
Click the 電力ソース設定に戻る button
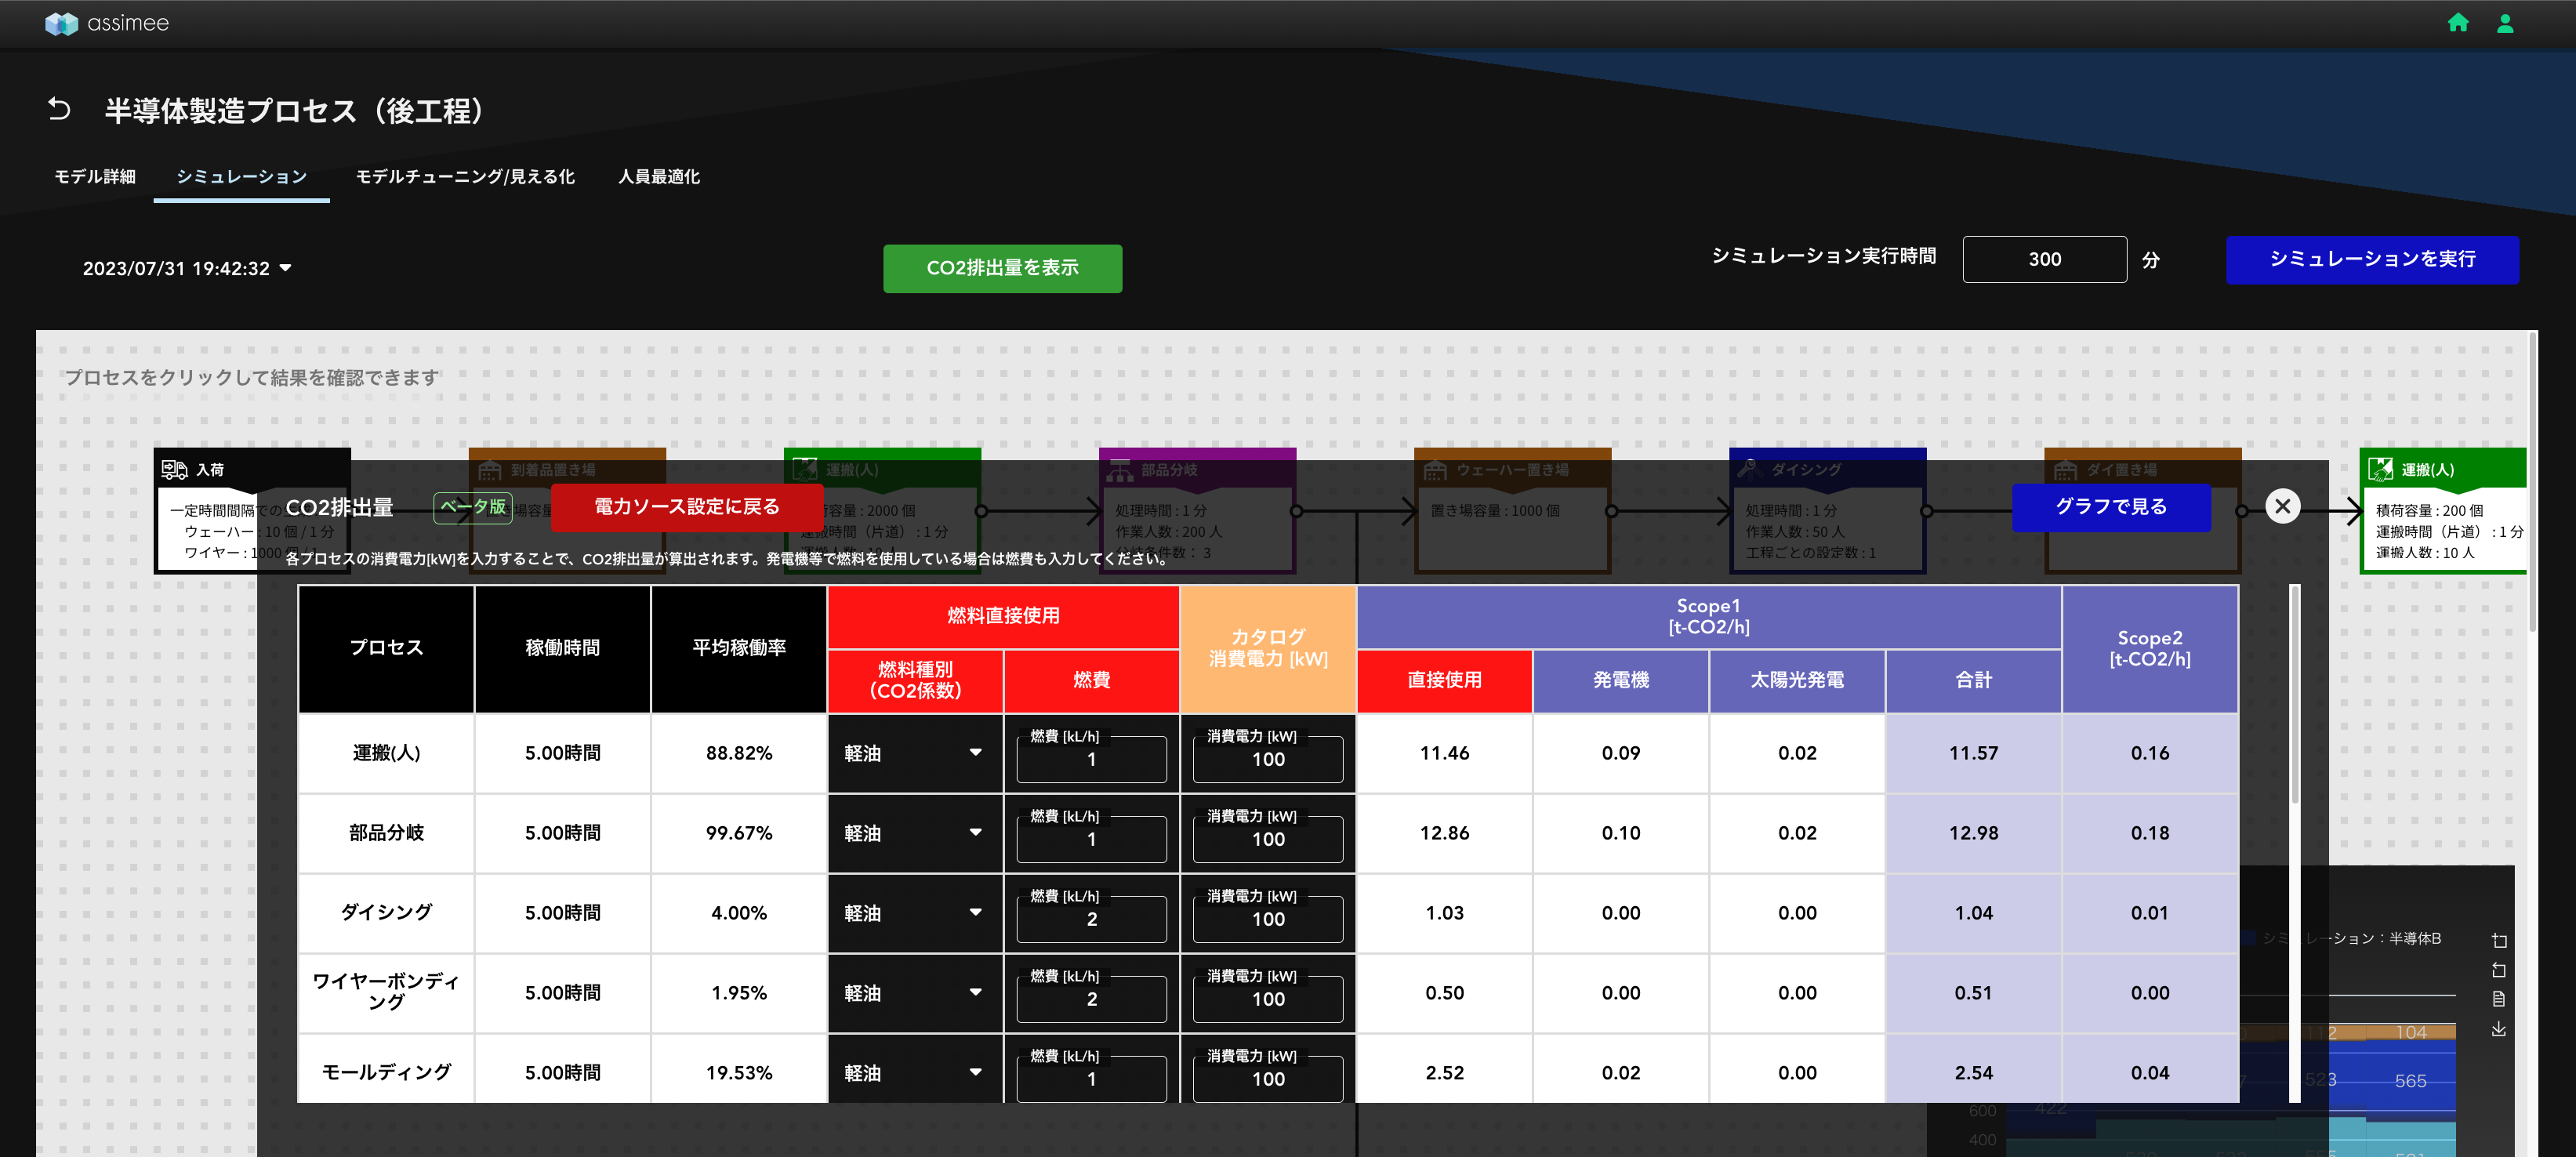pos(686,507)
